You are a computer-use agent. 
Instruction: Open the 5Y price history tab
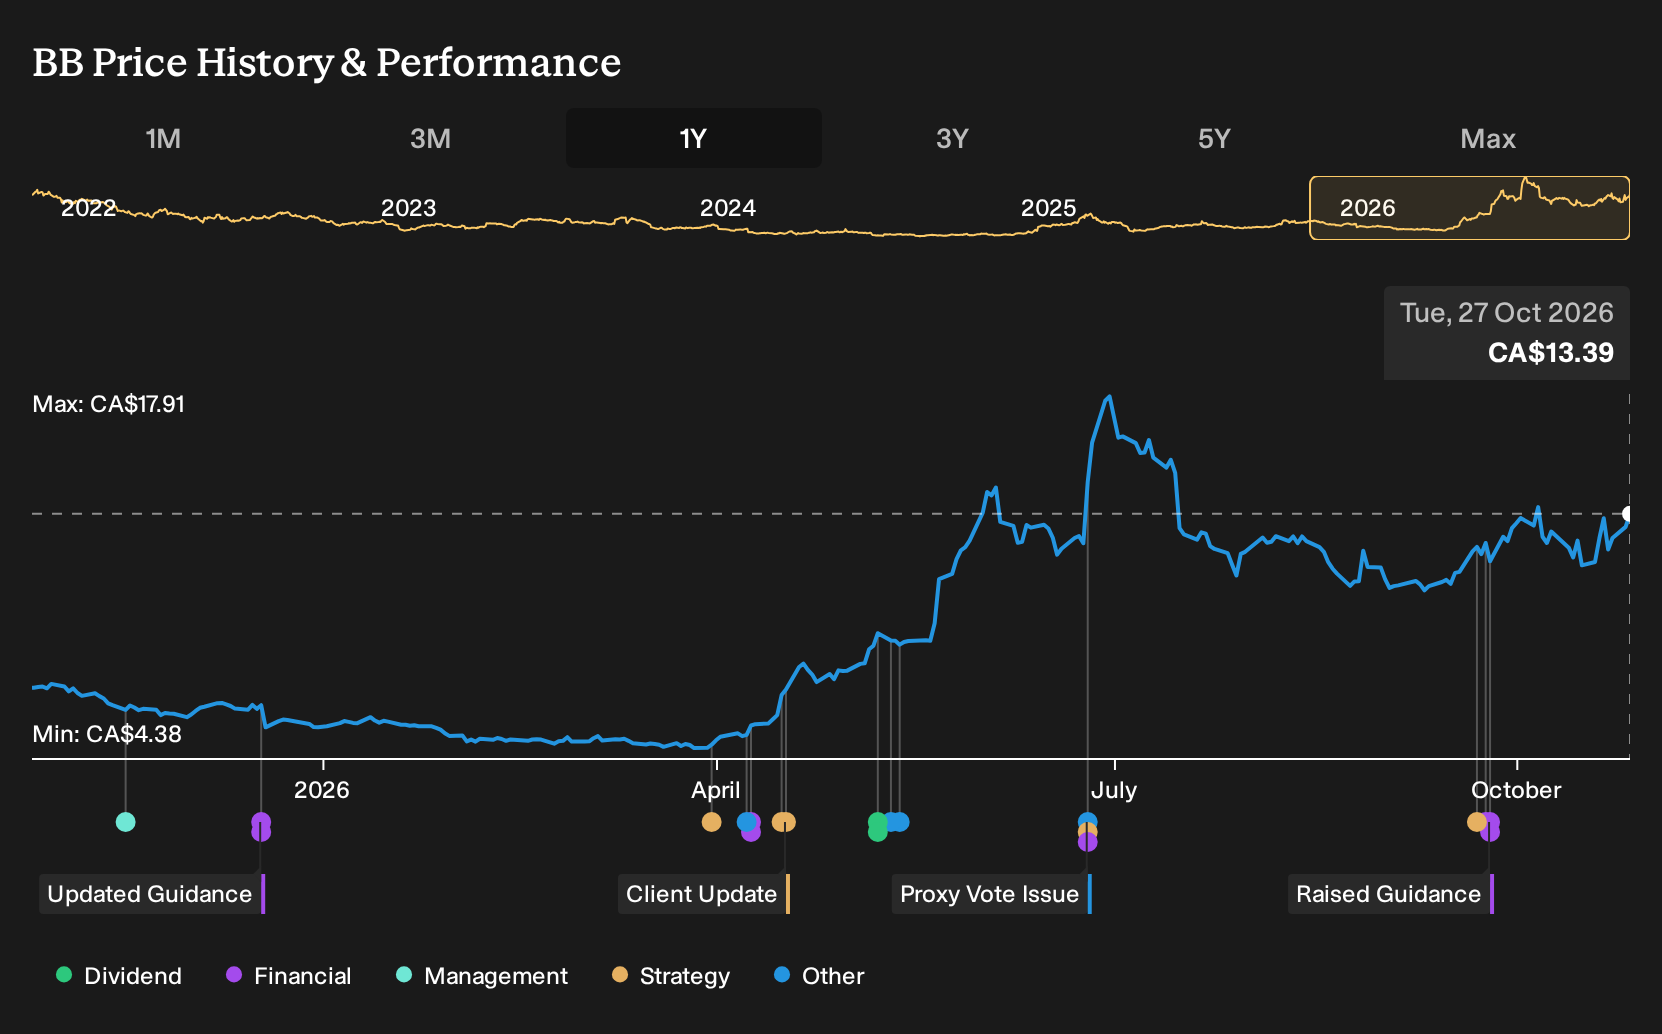pos(1214,138)
